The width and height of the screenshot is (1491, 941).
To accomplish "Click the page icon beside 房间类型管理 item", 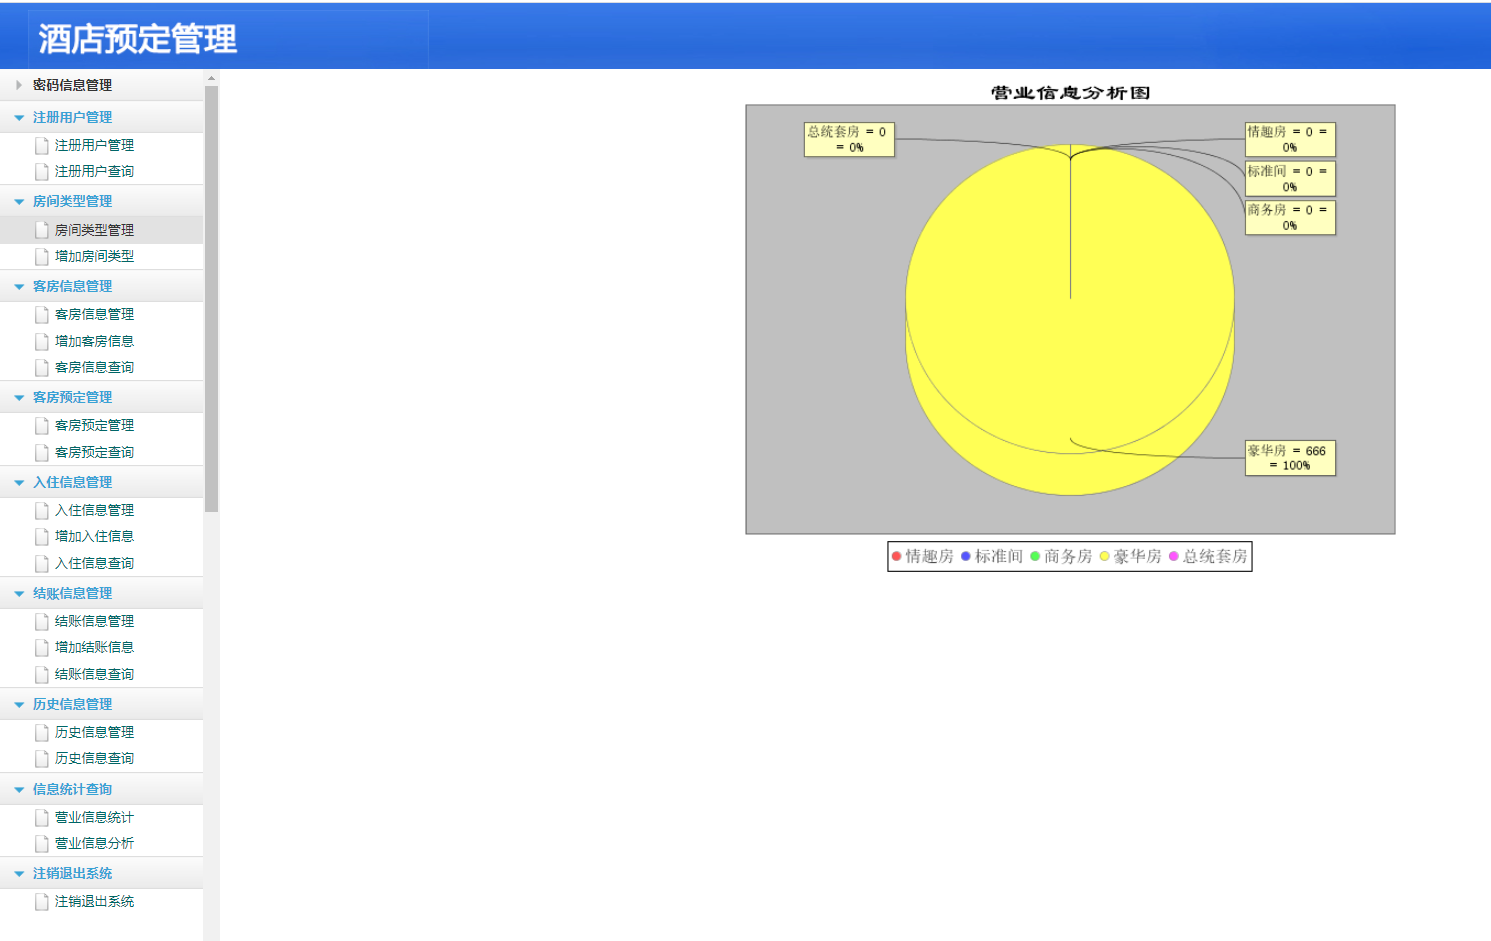I will pos(42,230).
